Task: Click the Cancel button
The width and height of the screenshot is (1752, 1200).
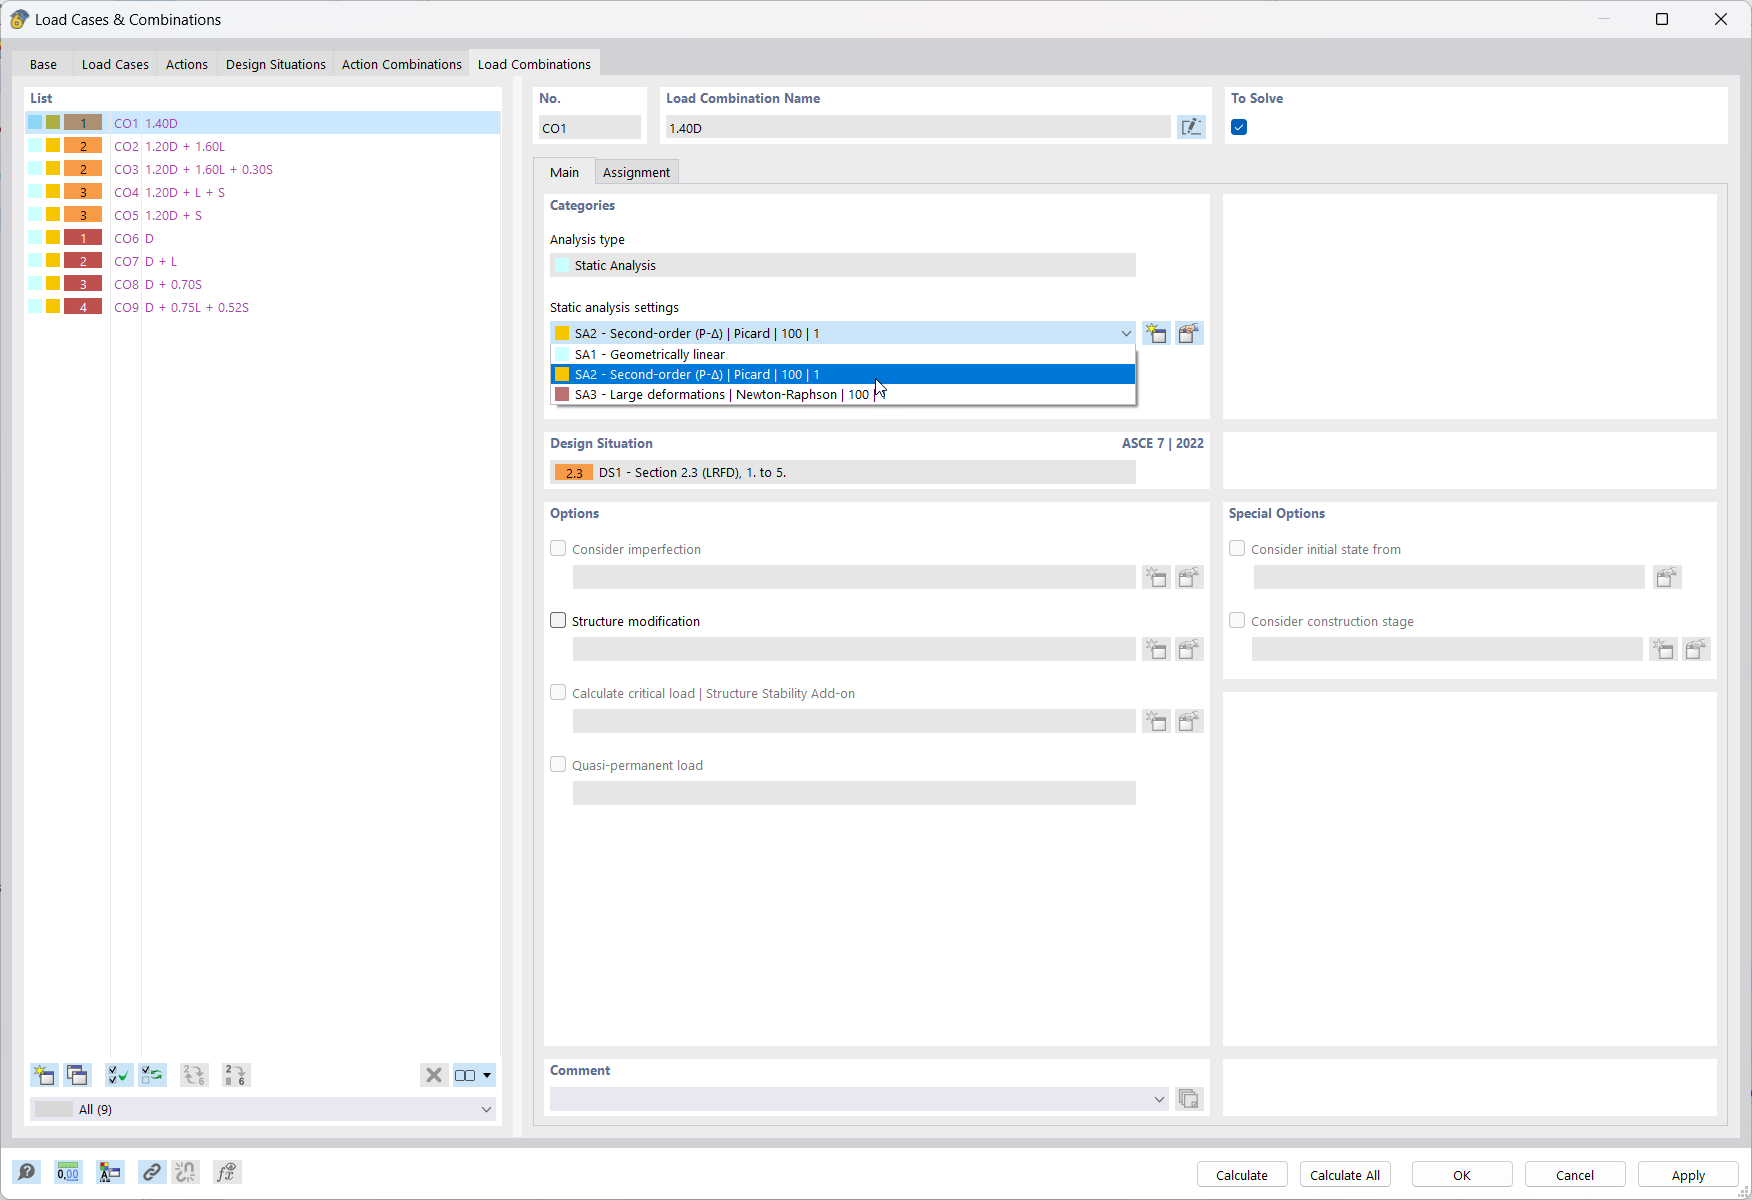Action: tap(1575, 1175)
